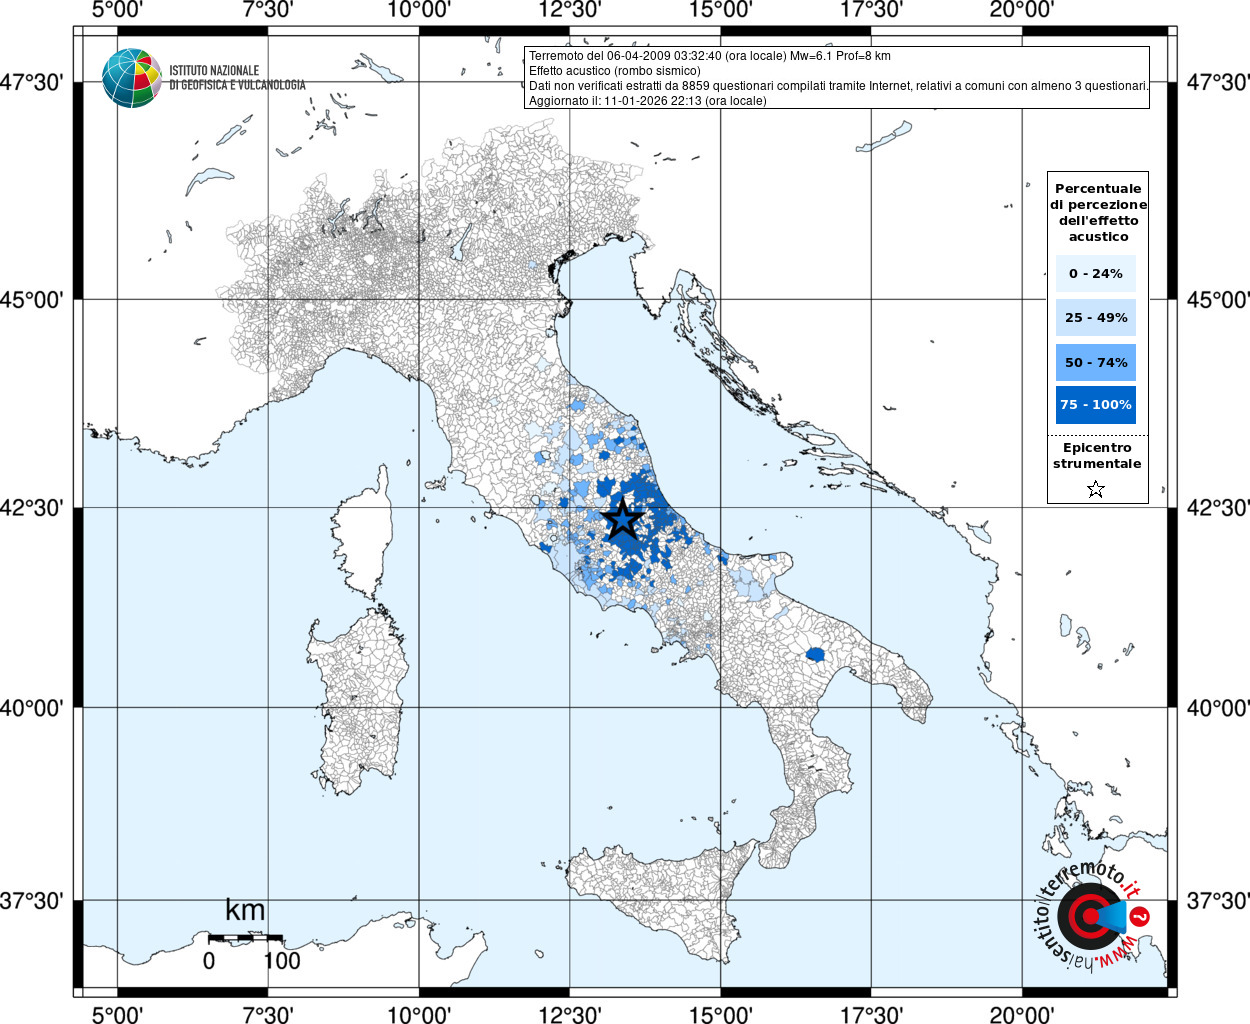Screen dimensions: 1250x1024
Task: Click the left axis label 42°30'
Action: tap(31, 508)
